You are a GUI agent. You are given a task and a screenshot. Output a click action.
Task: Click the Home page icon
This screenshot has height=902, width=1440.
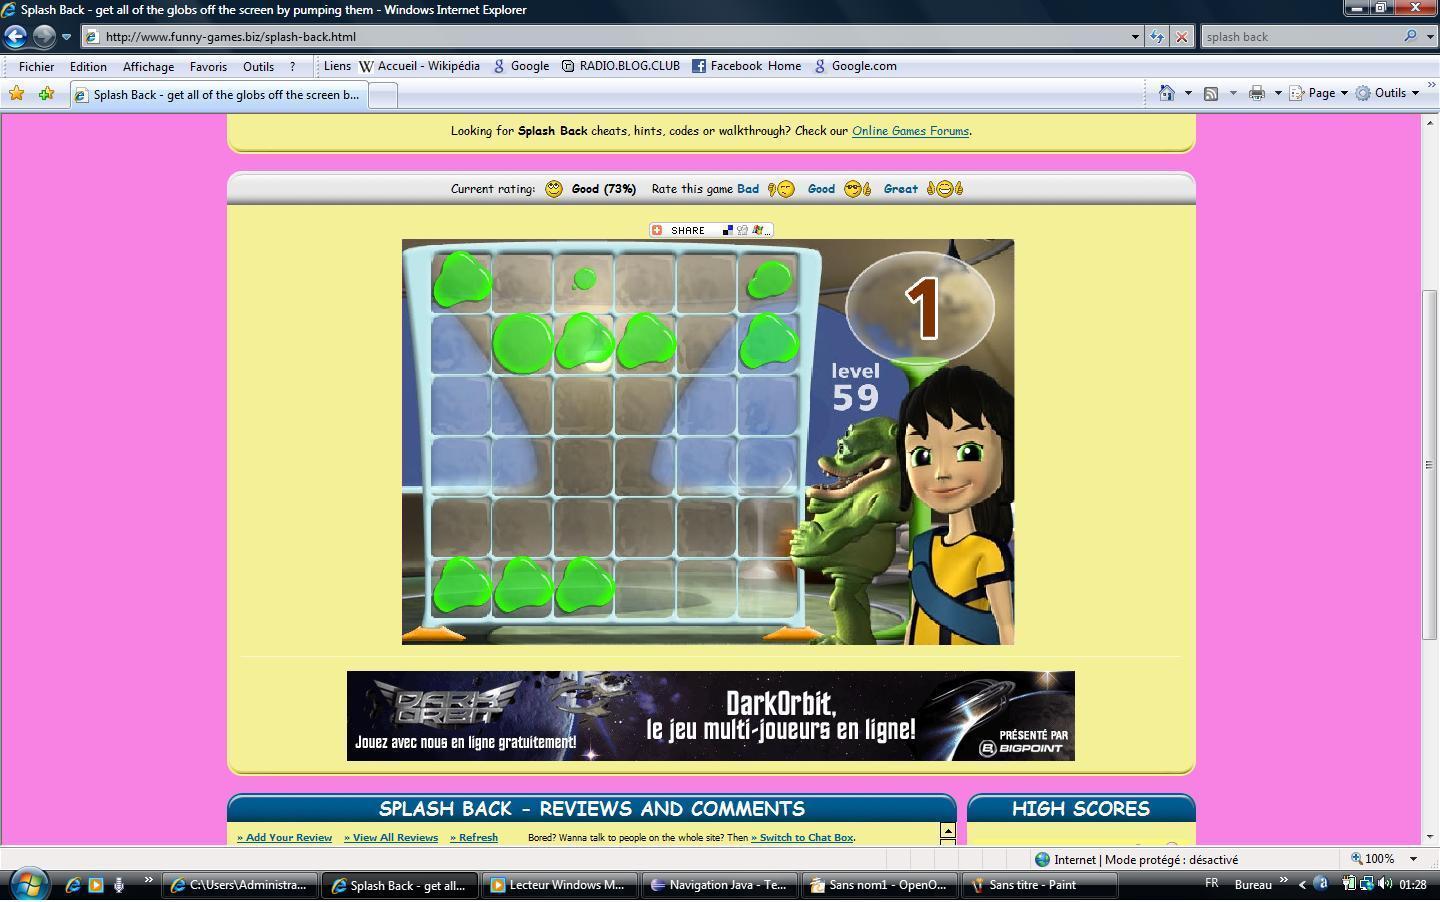pyautogui.click(x=1166, y=93)
